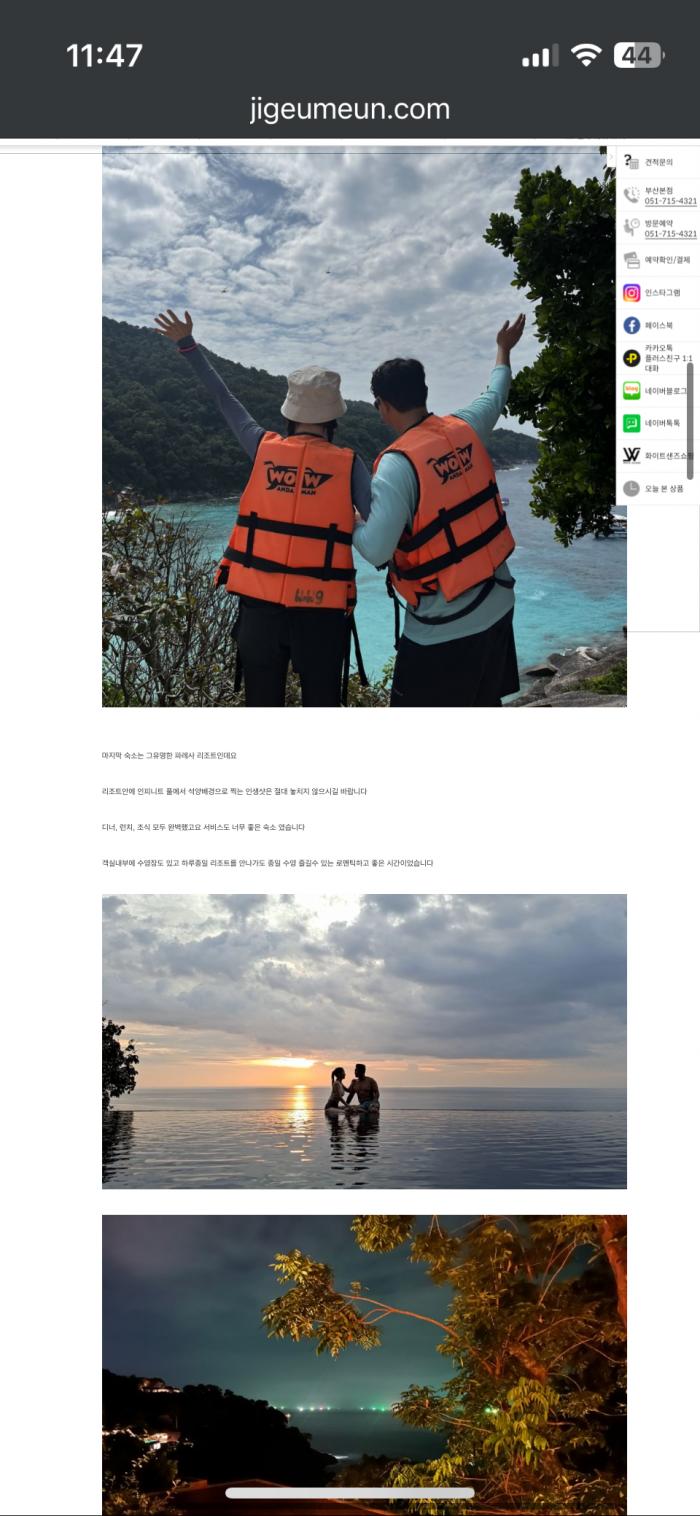Tap the KakaoTalk Plus friend chat icon

631,358
